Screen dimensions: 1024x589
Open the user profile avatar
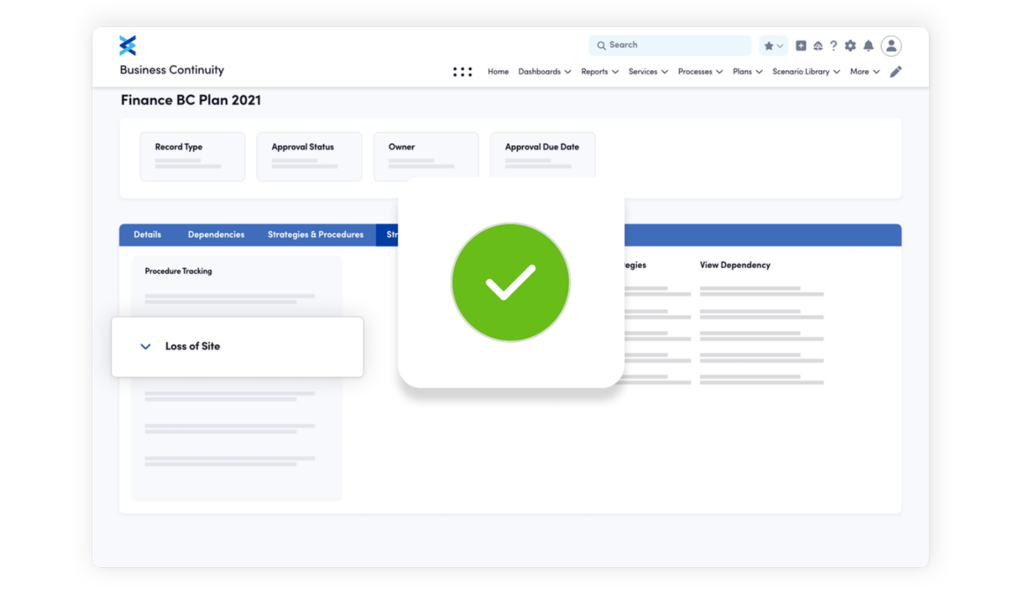point(891,46)
